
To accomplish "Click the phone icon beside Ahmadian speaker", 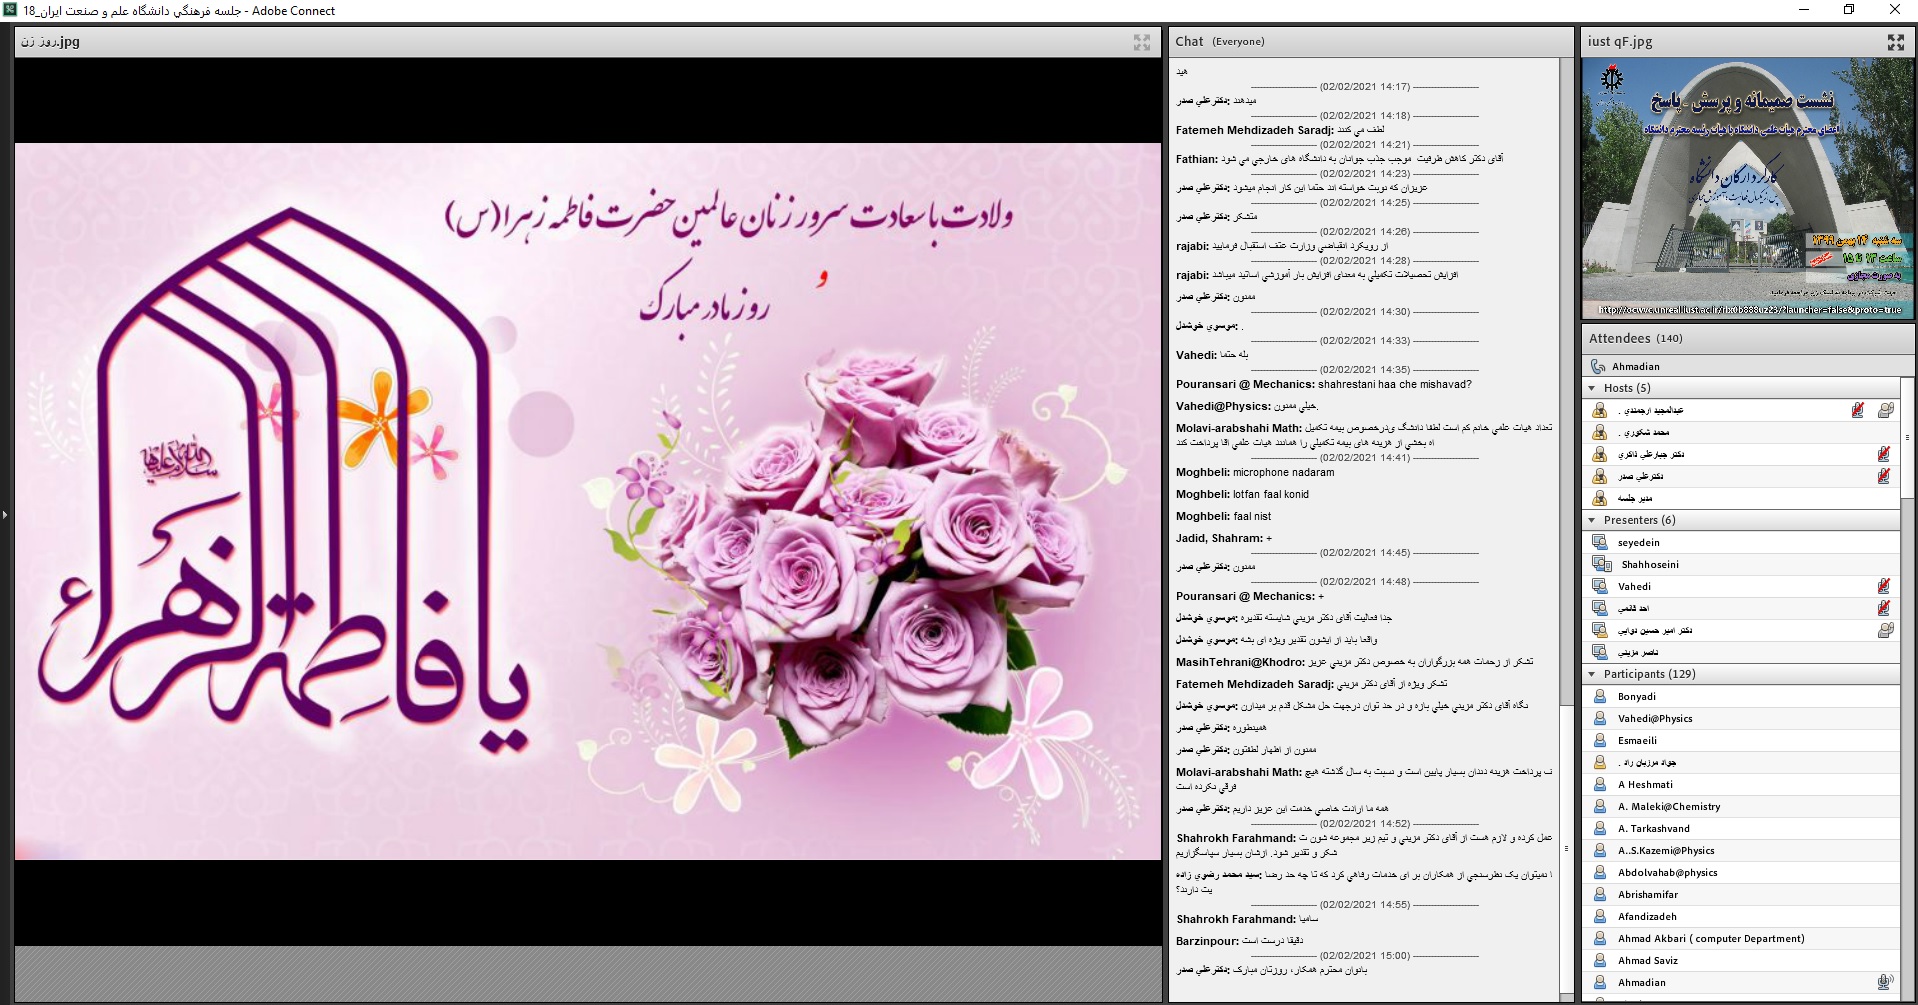I will pyautogui.click(x=1598, y=367).
